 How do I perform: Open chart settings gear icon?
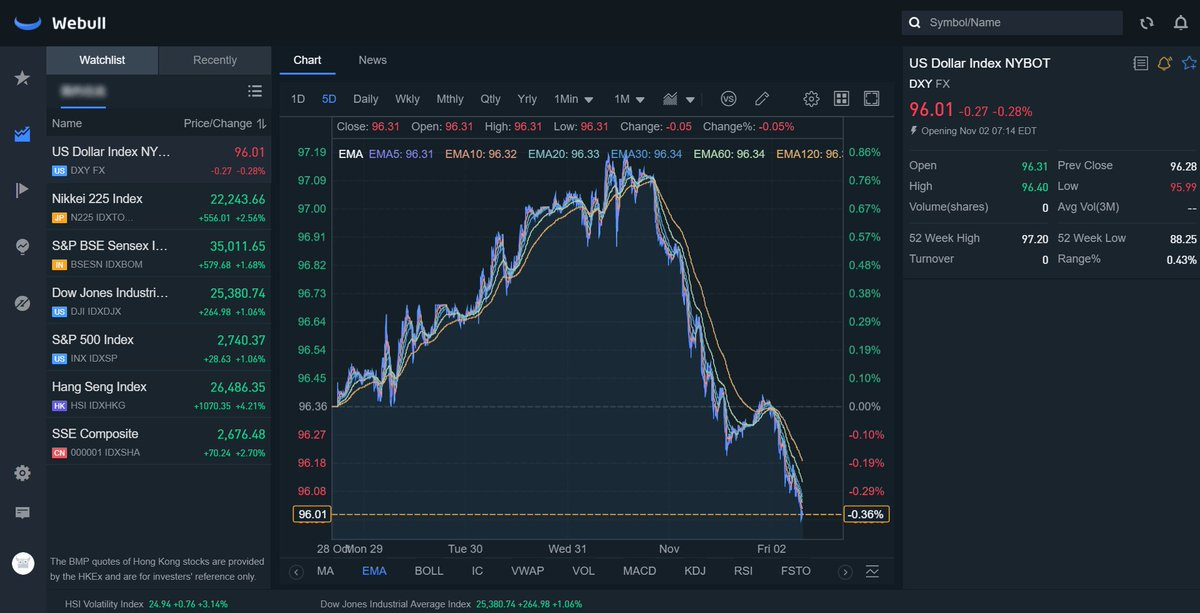811,99
